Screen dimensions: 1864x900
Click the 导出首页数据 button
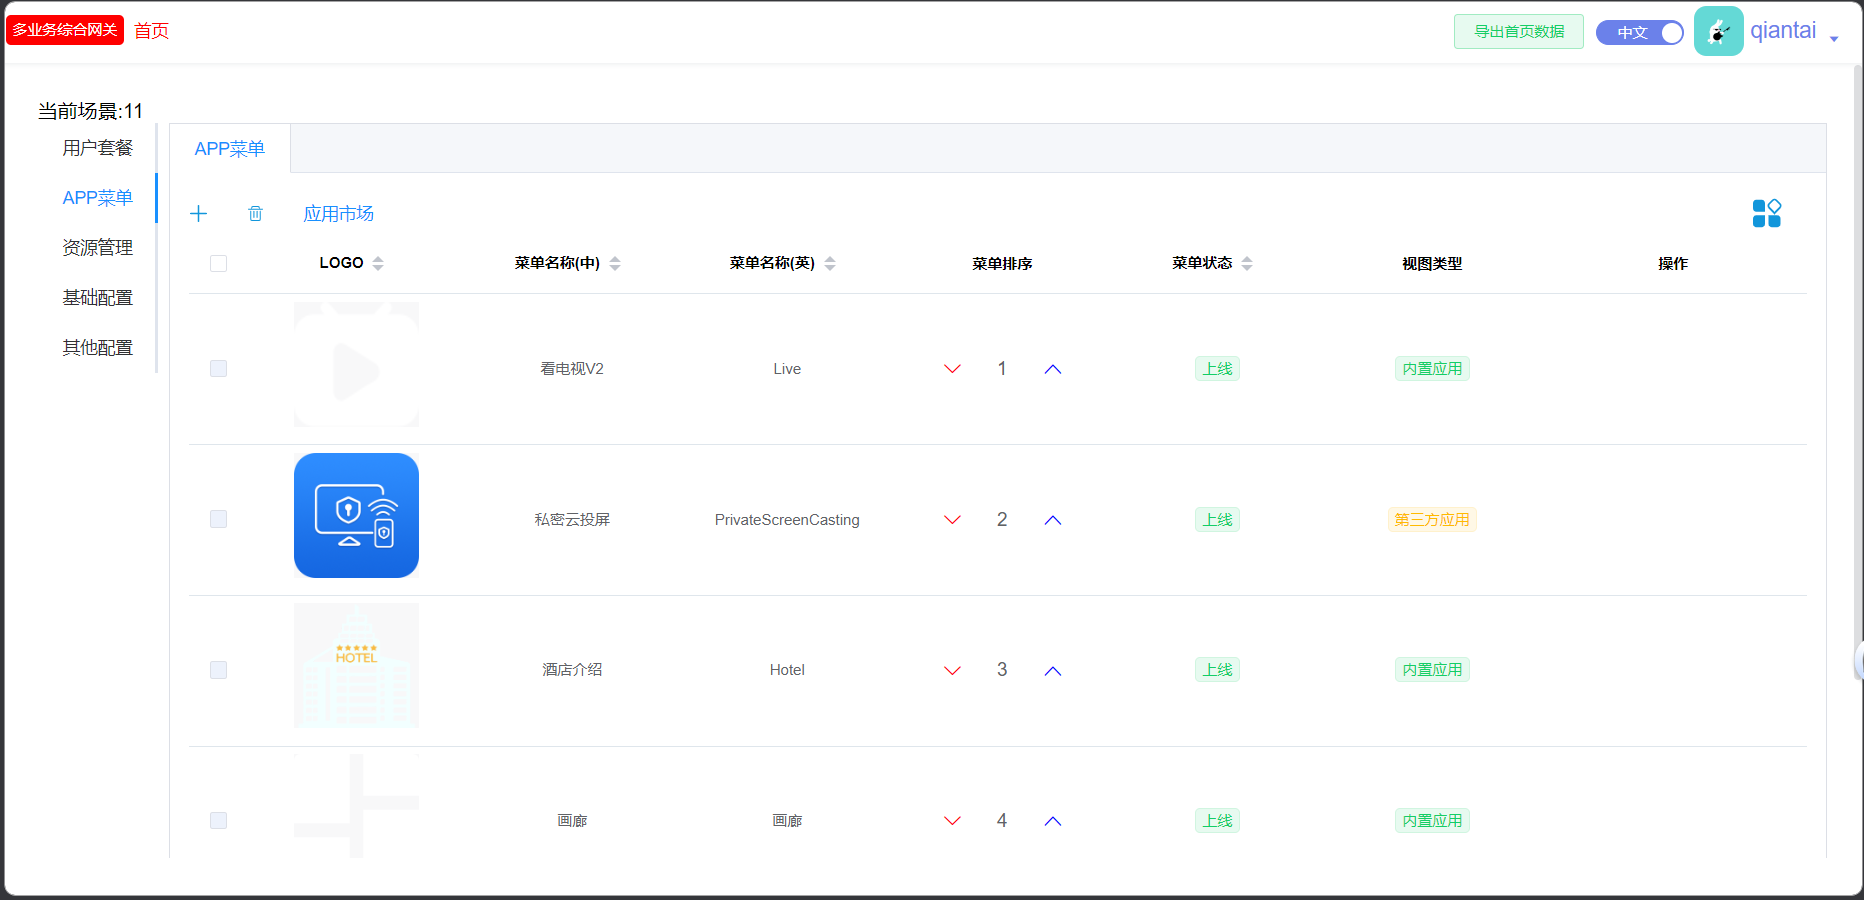(1518, 32)
